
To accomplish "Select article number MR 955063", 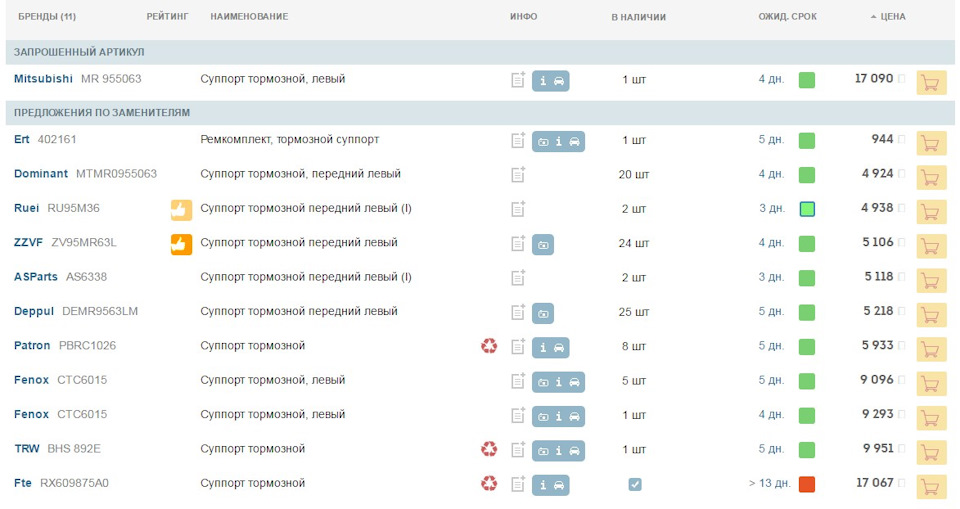I will [x=111, y=78].
